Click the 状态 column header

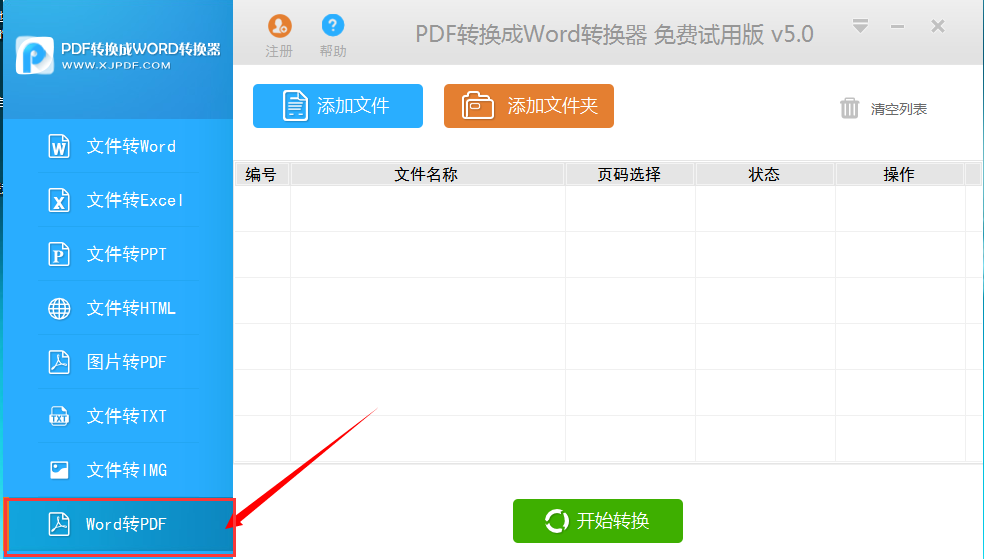click(764, 174)
